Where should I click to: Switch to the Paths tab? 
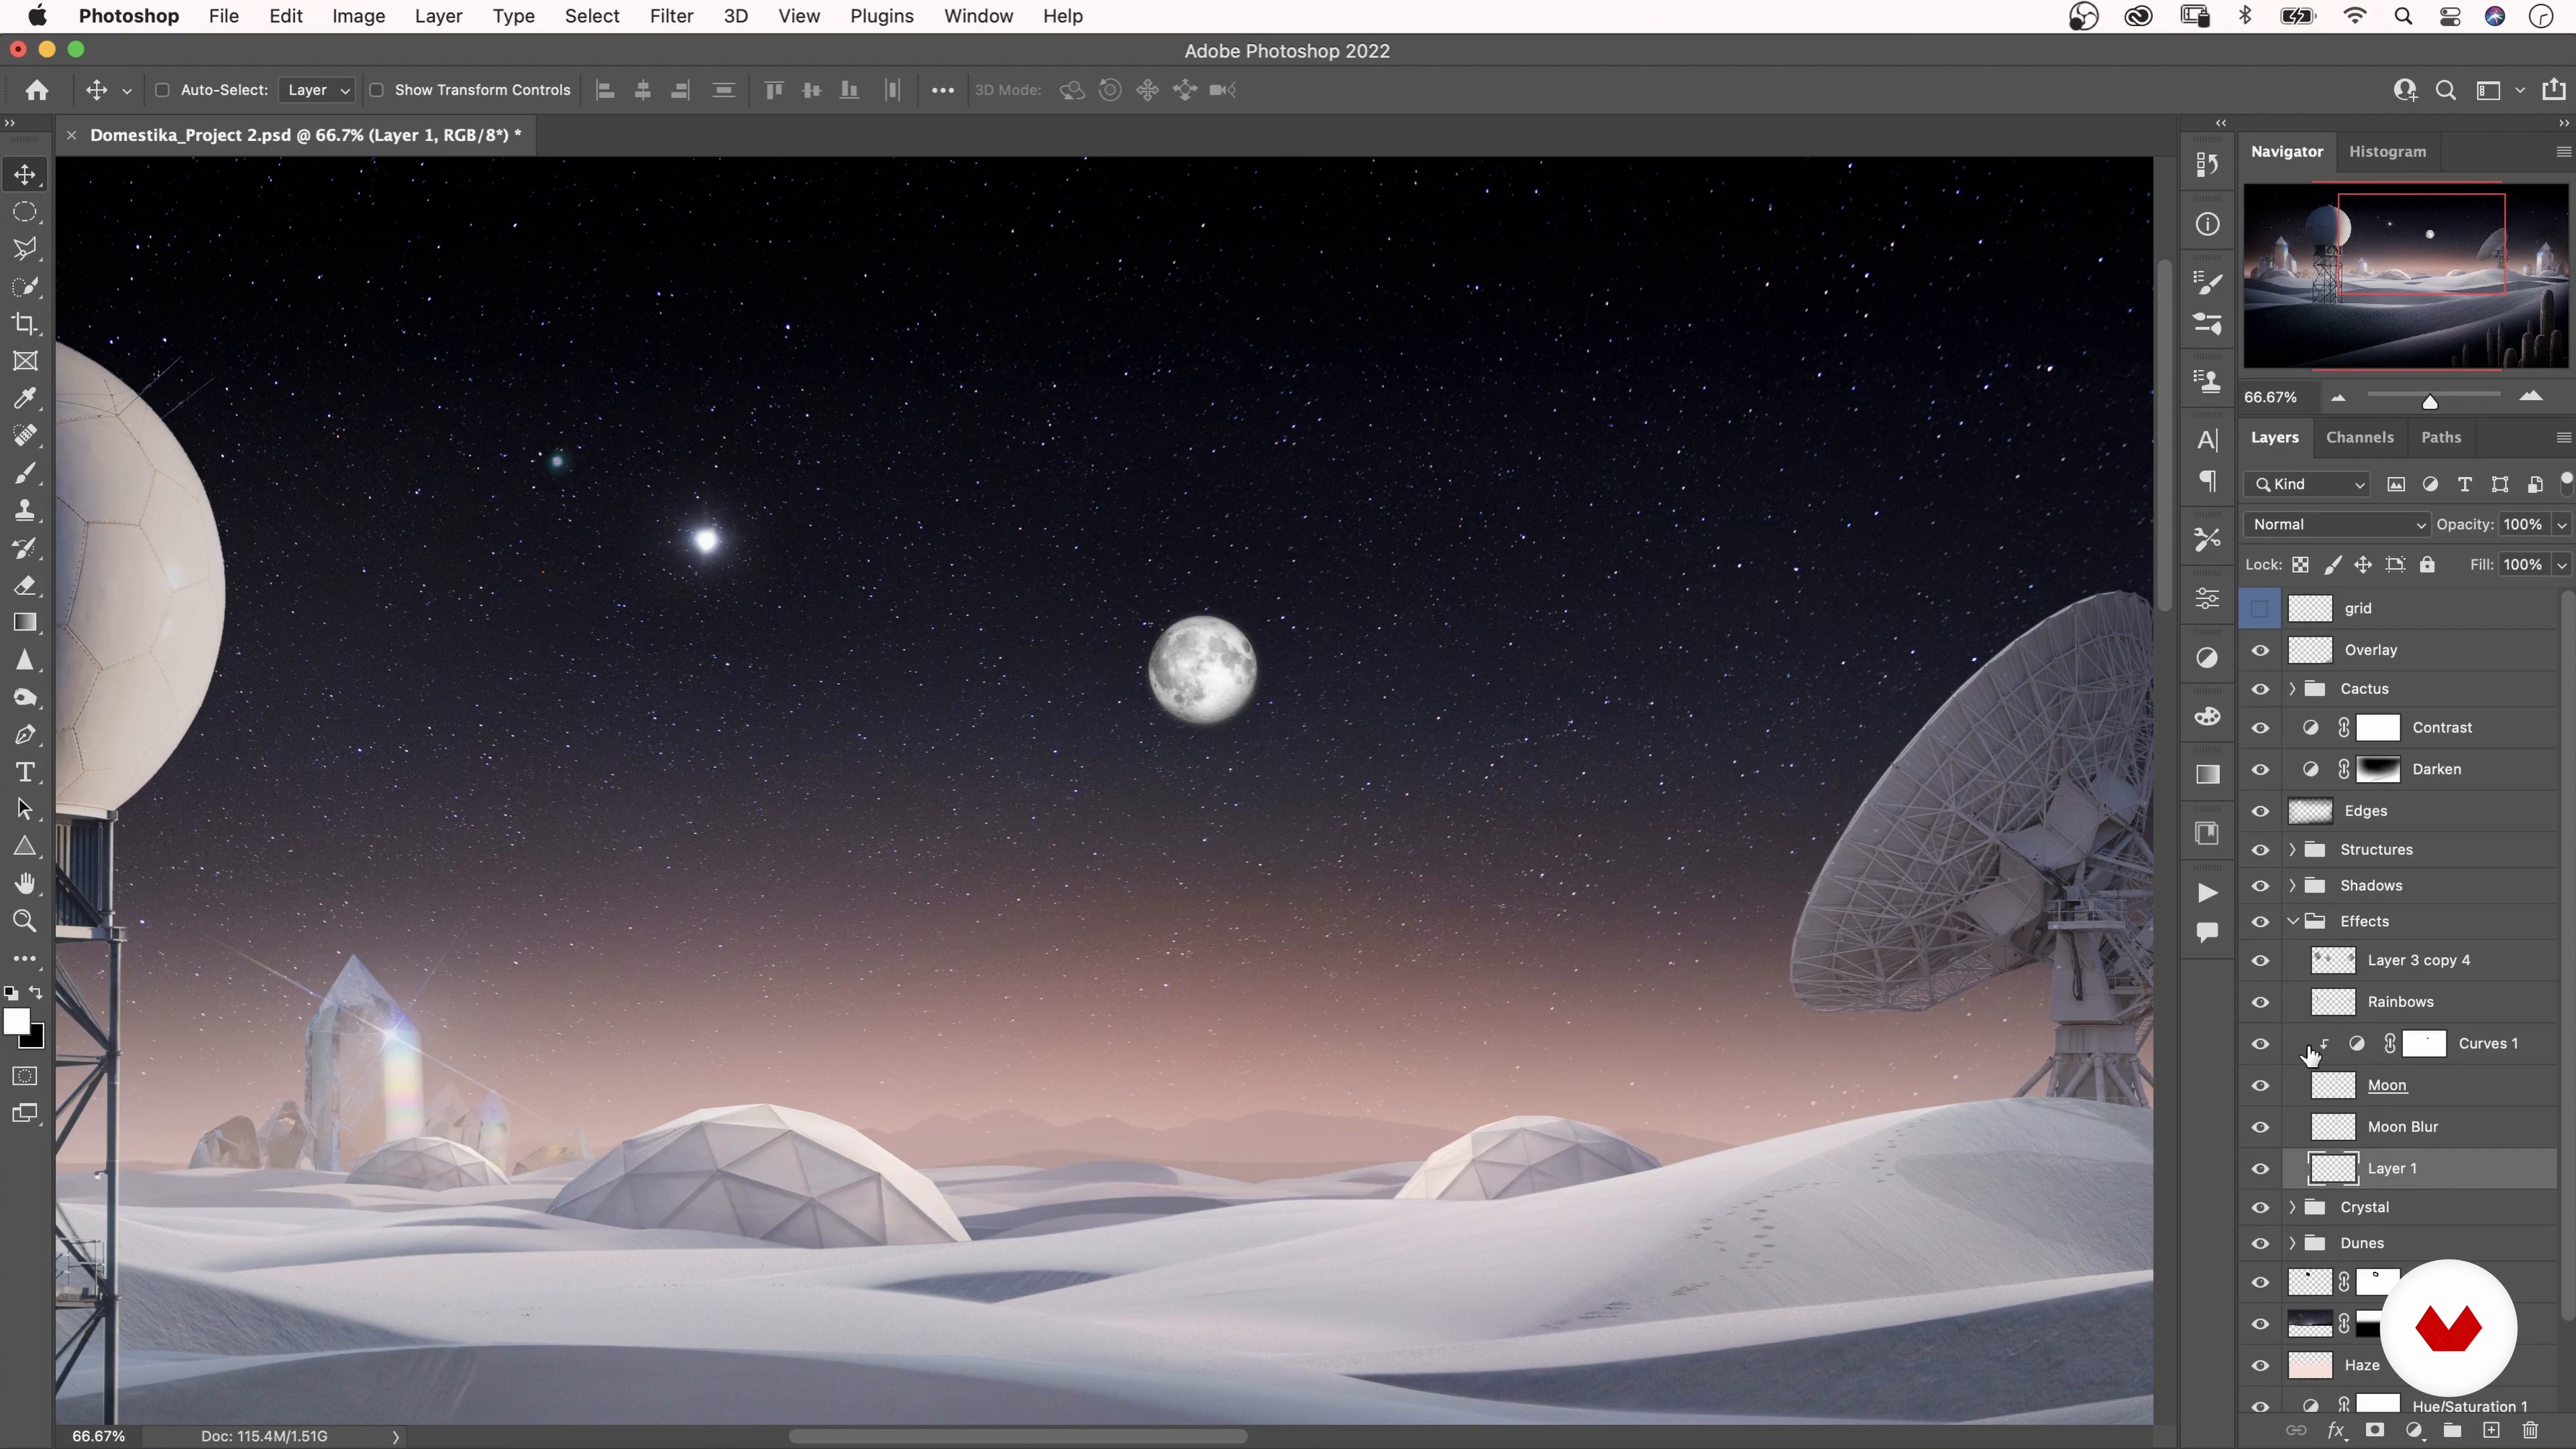point(2440,437)
